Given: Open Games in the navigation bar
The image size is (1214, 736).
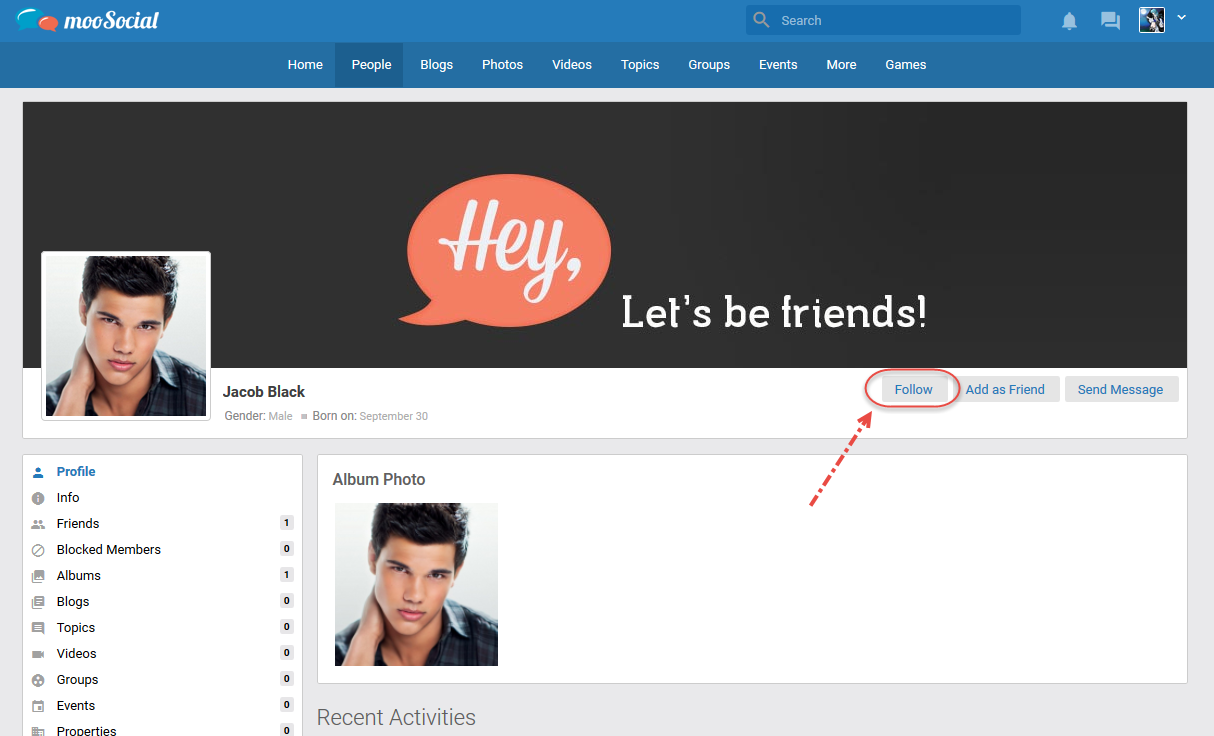Looking at the screenshot, I should click(906, 65).
